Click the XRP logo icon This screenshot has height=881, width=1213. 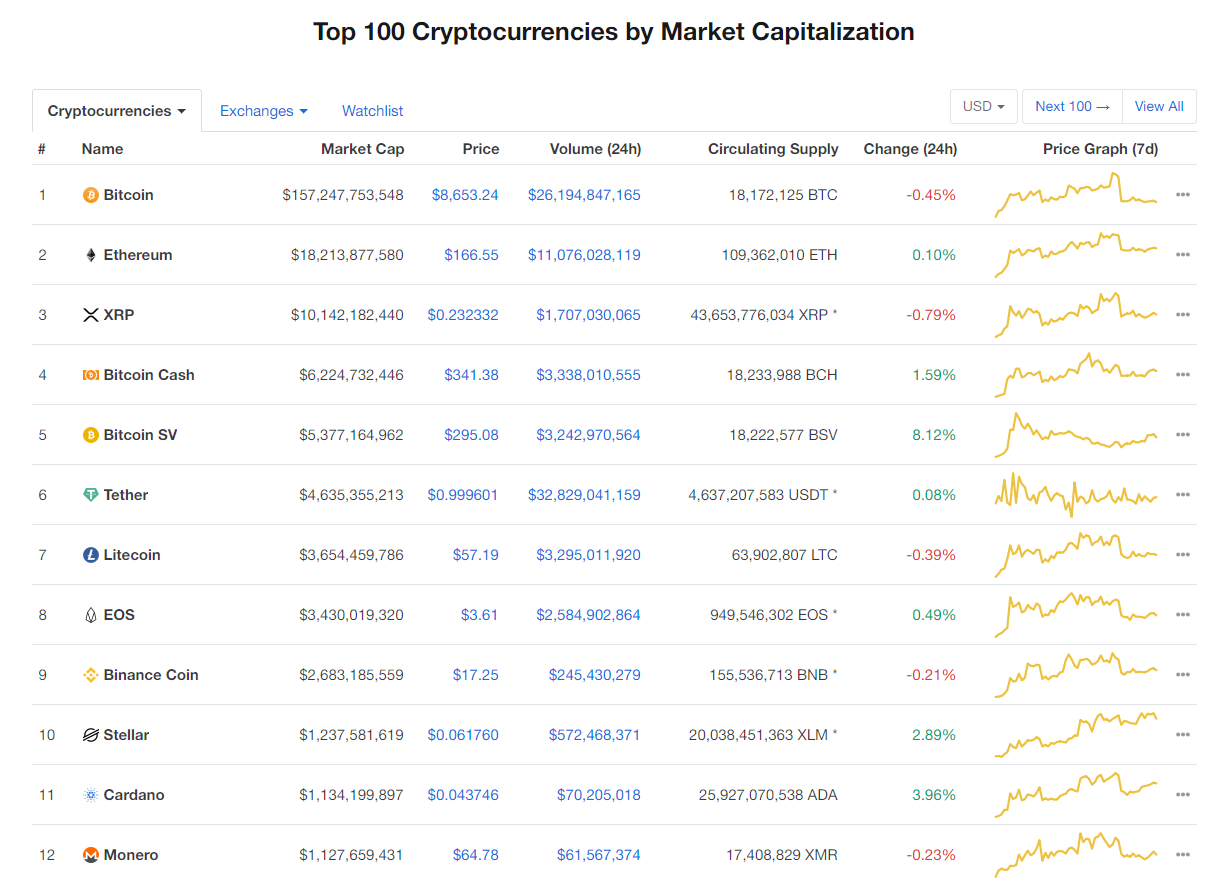90,315
